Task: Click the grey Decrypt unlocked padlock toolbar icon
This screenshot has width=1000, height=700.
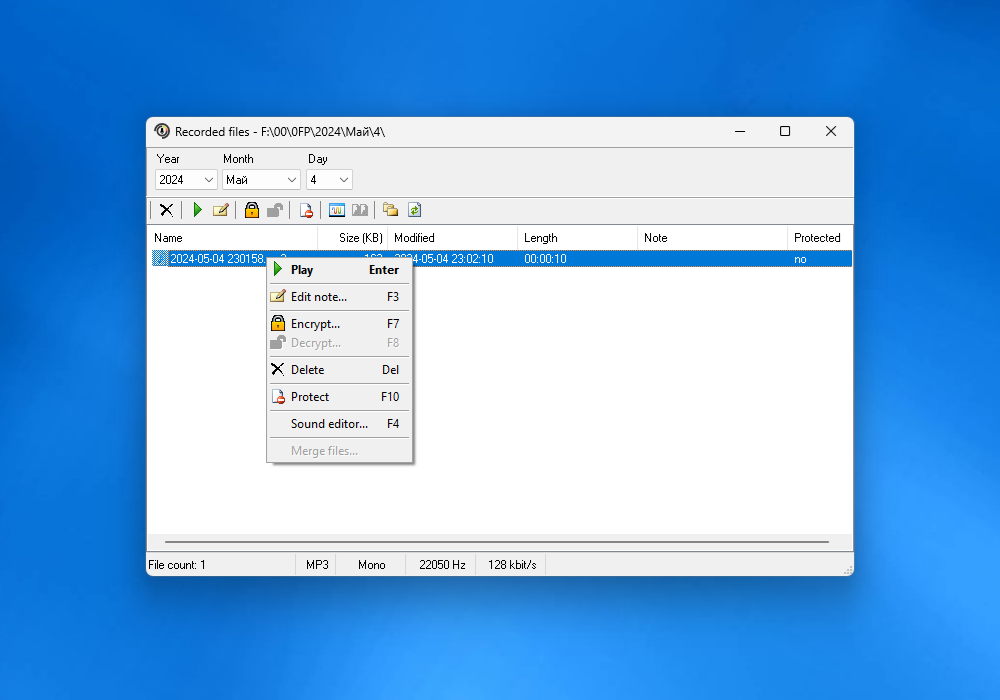Action: [275, 210]
